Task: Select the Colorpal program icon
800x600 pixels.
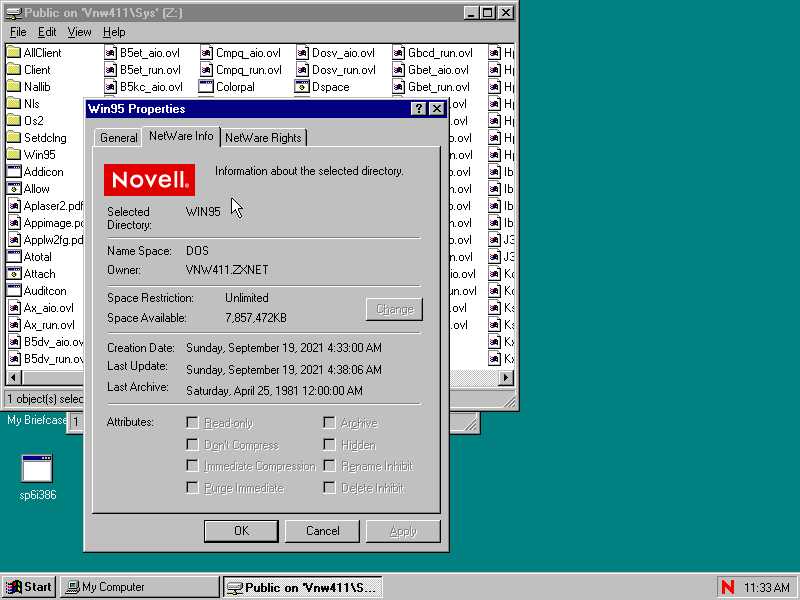Action: [x=206, y=87]
